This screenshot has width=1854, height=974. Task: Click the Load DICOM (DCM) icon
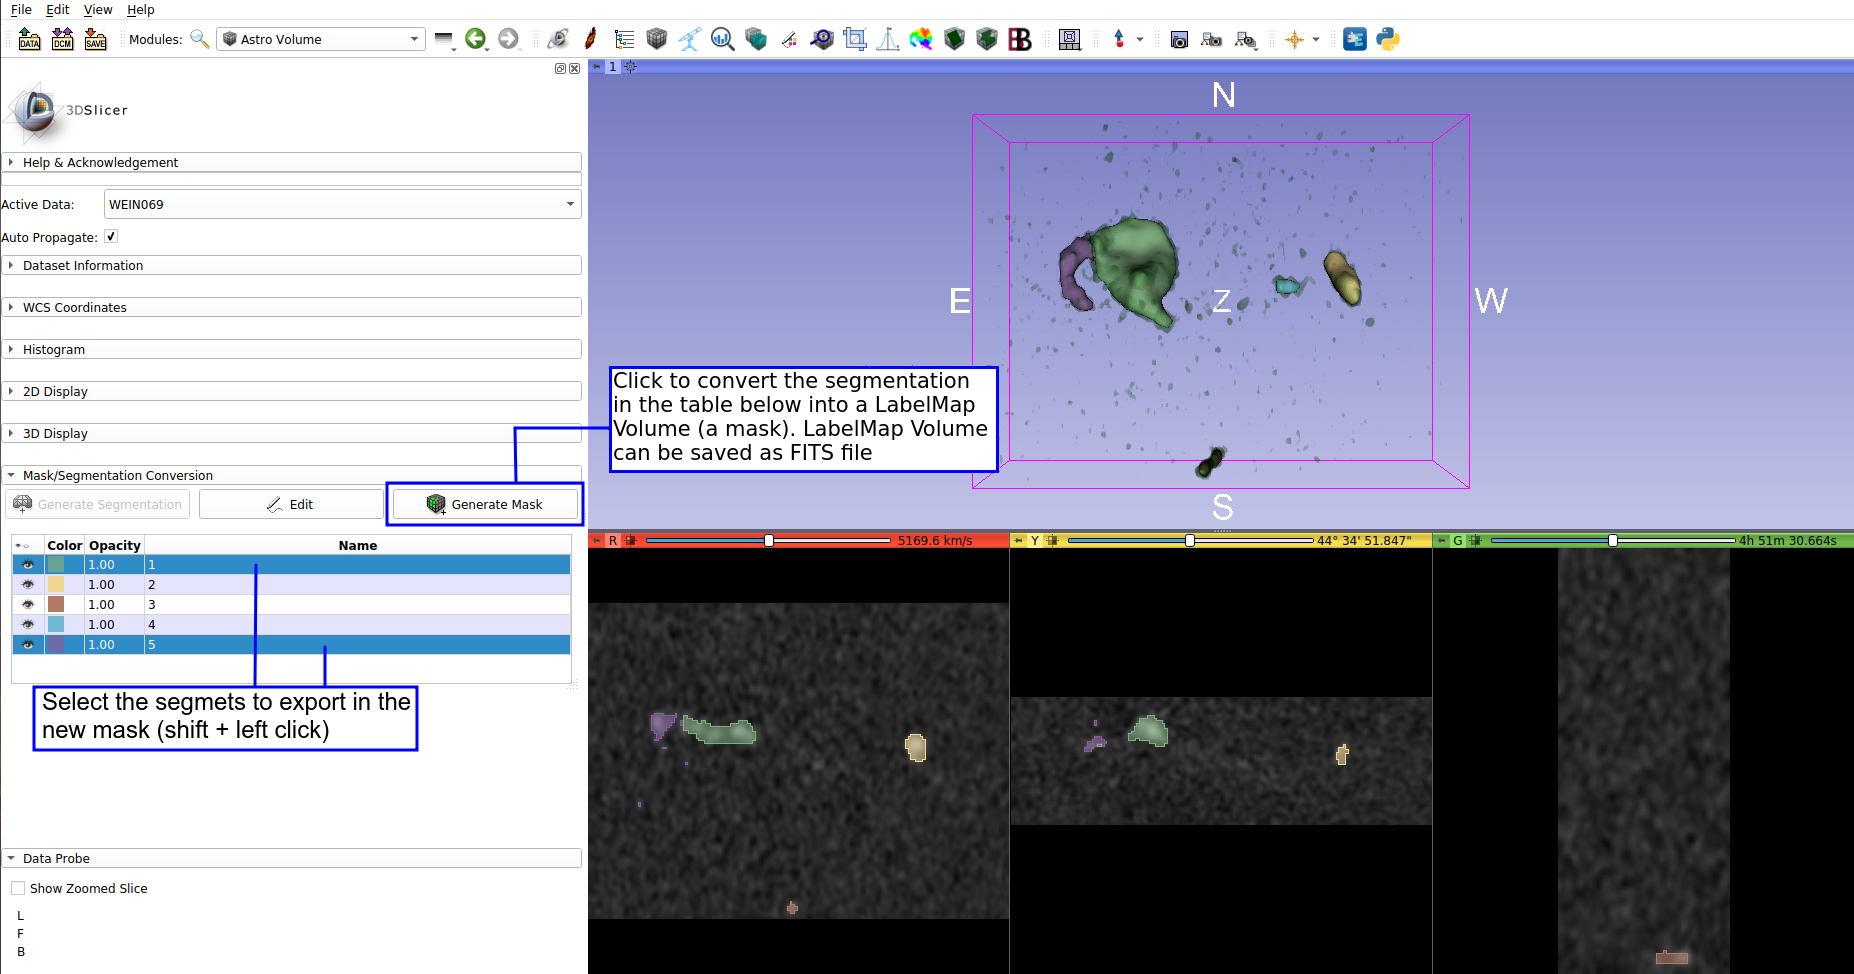(x=62, y=39)
